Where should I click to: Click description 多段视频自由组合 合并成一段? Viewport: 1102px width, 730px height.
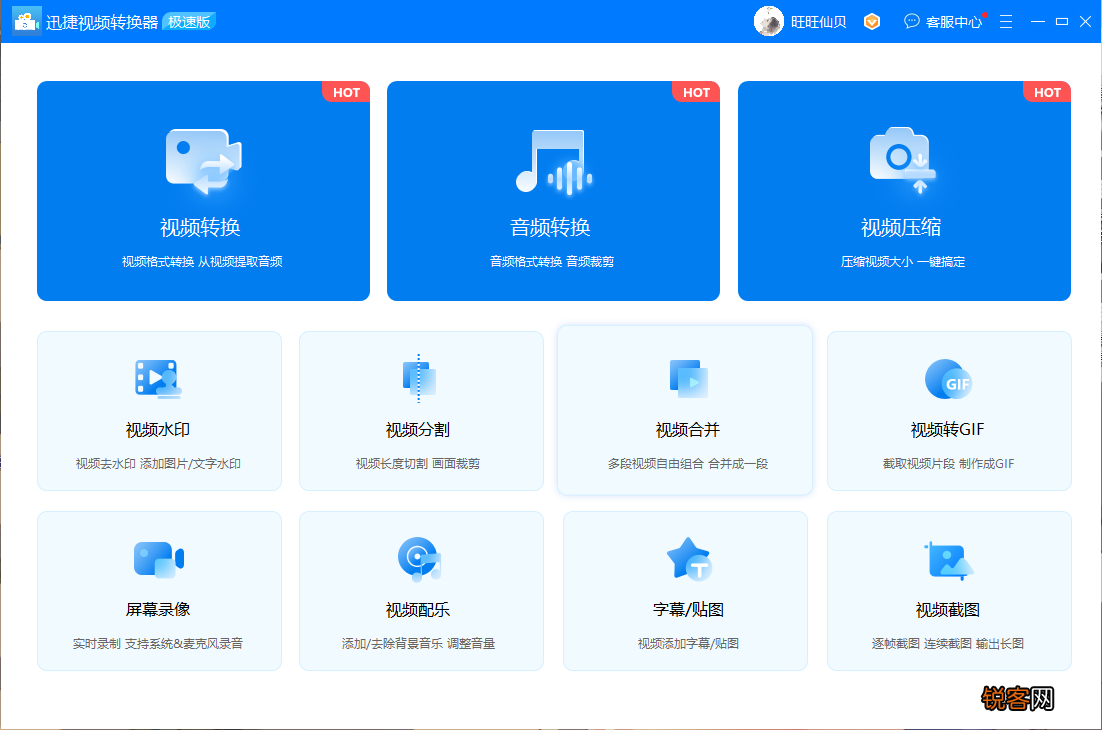[x=687, y=464]
